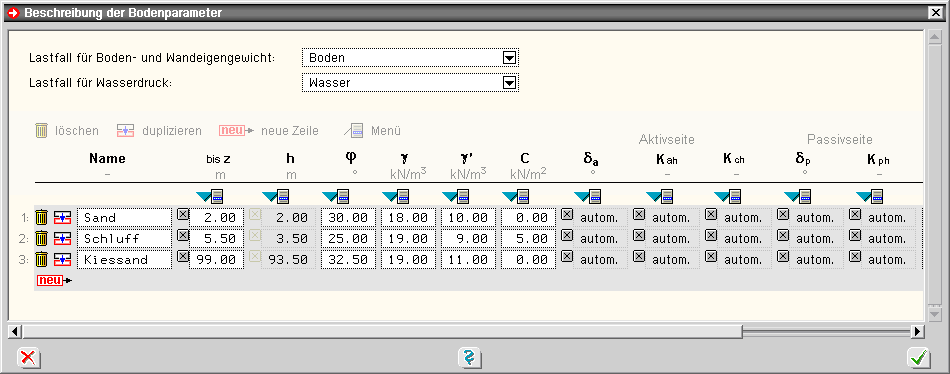Click trash icon for Kiessand row

tap(41, 259)
